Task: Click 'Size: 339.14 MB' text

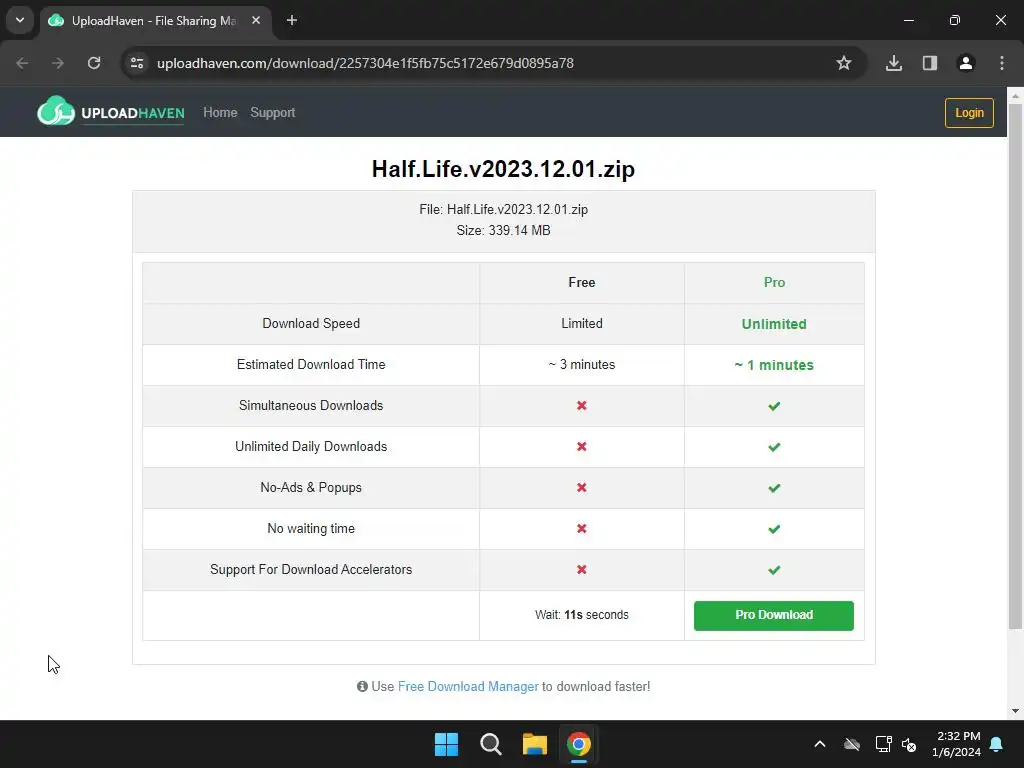Action: pyautogui.click(x=504, y=231)
